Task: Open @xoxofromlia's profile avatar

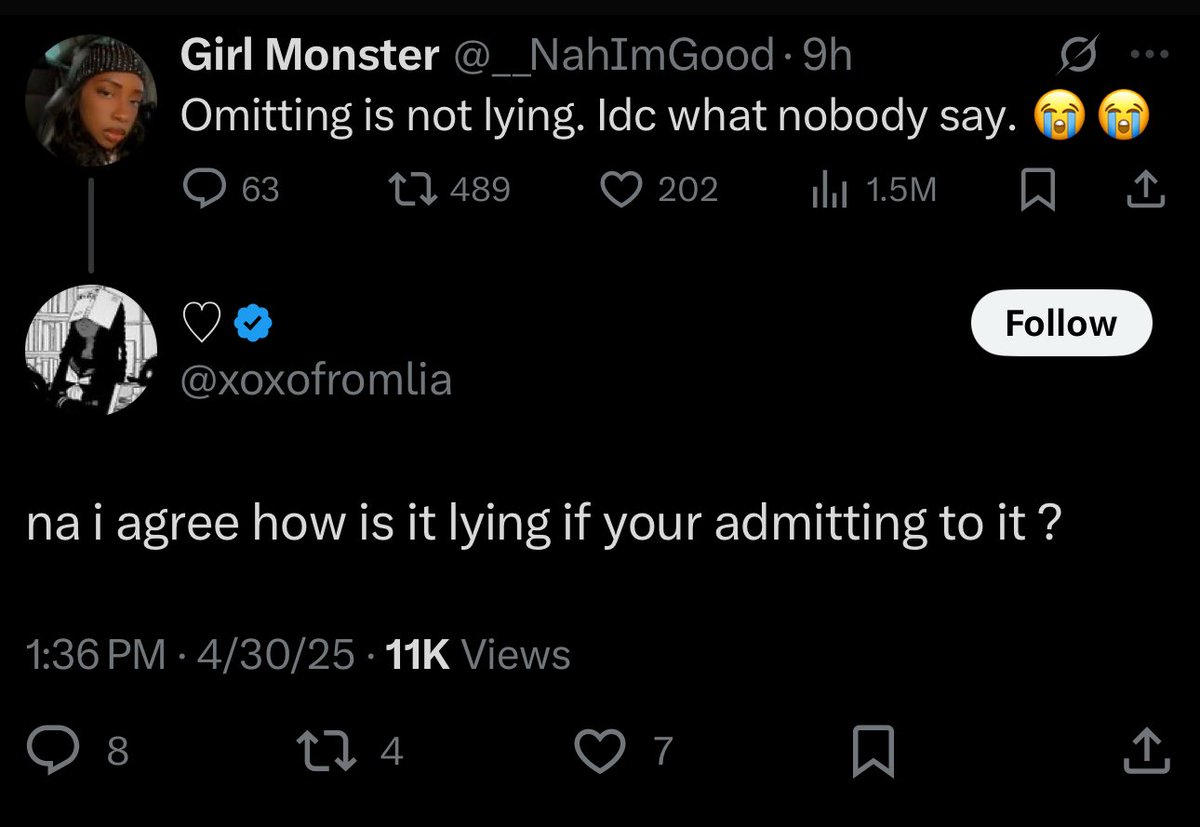Action: pyautogui.click(x=91, y=349)
